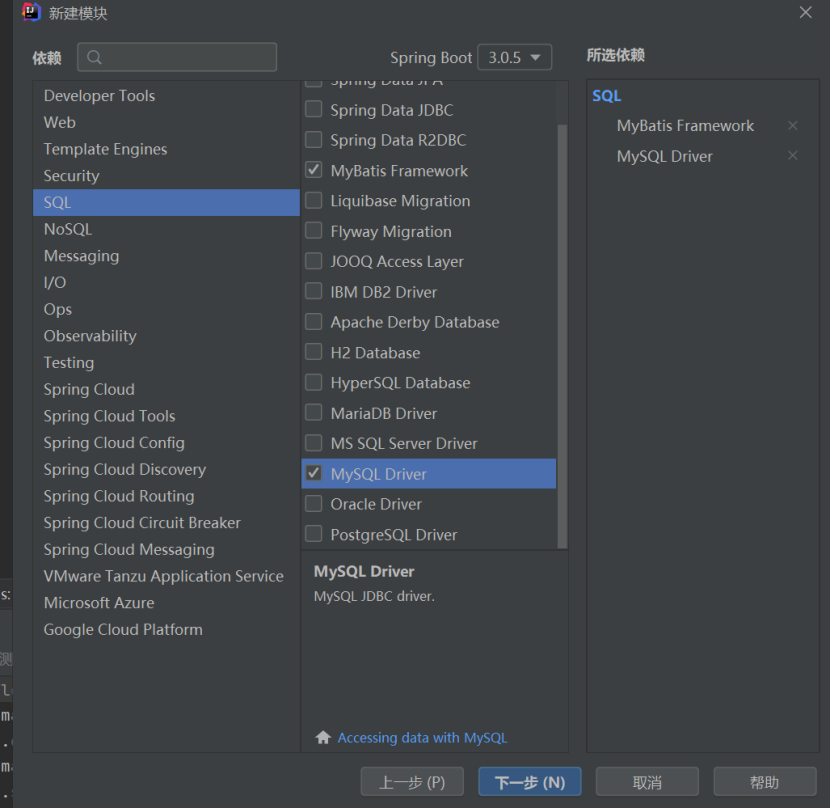The width and height of the screenshot is (831, 808).
Task: Enable the HyperSQL Database checkbox
Action: [314, 382]
